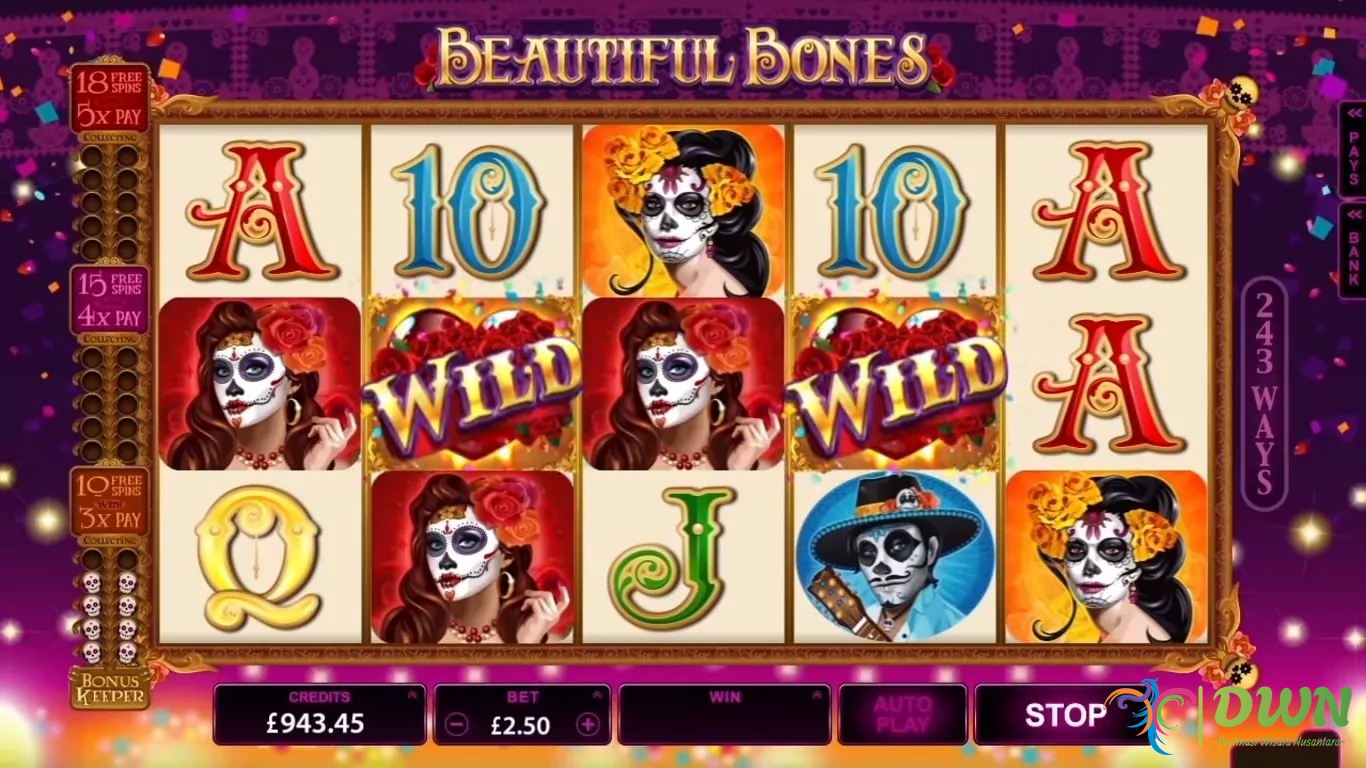Viewport: 1366px width, 768px height.
Task: Start Auto Play mode
Action: click(x=902, y=714)
